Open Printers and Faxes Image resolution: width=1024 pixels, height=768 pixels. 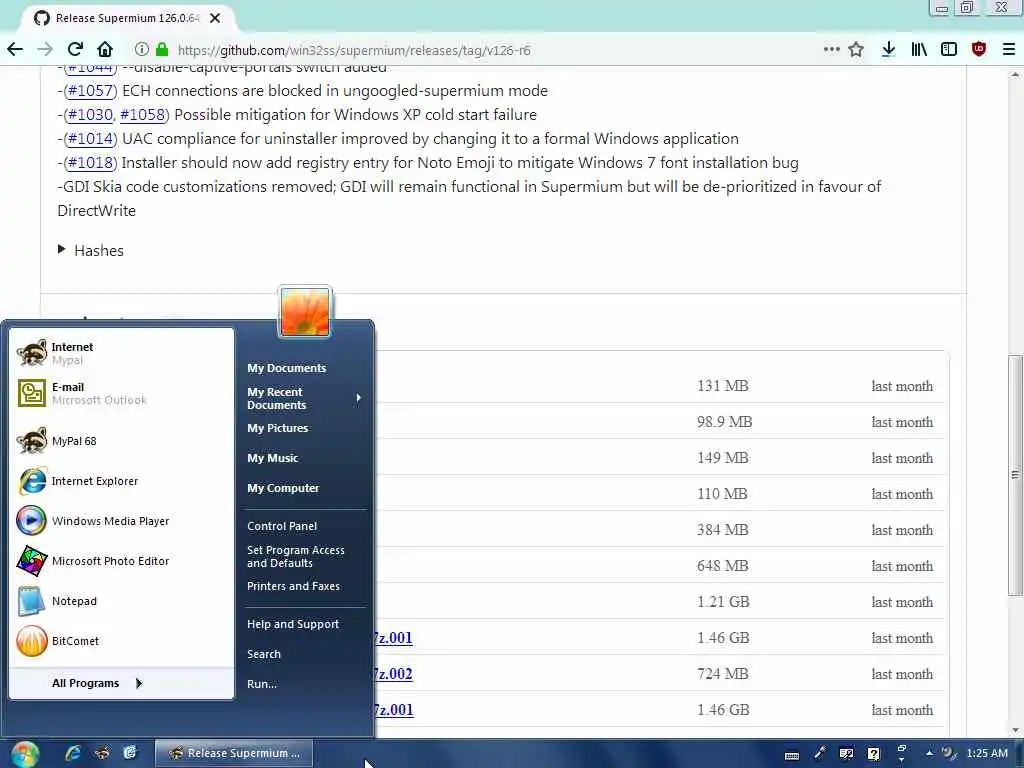(293, 586)
